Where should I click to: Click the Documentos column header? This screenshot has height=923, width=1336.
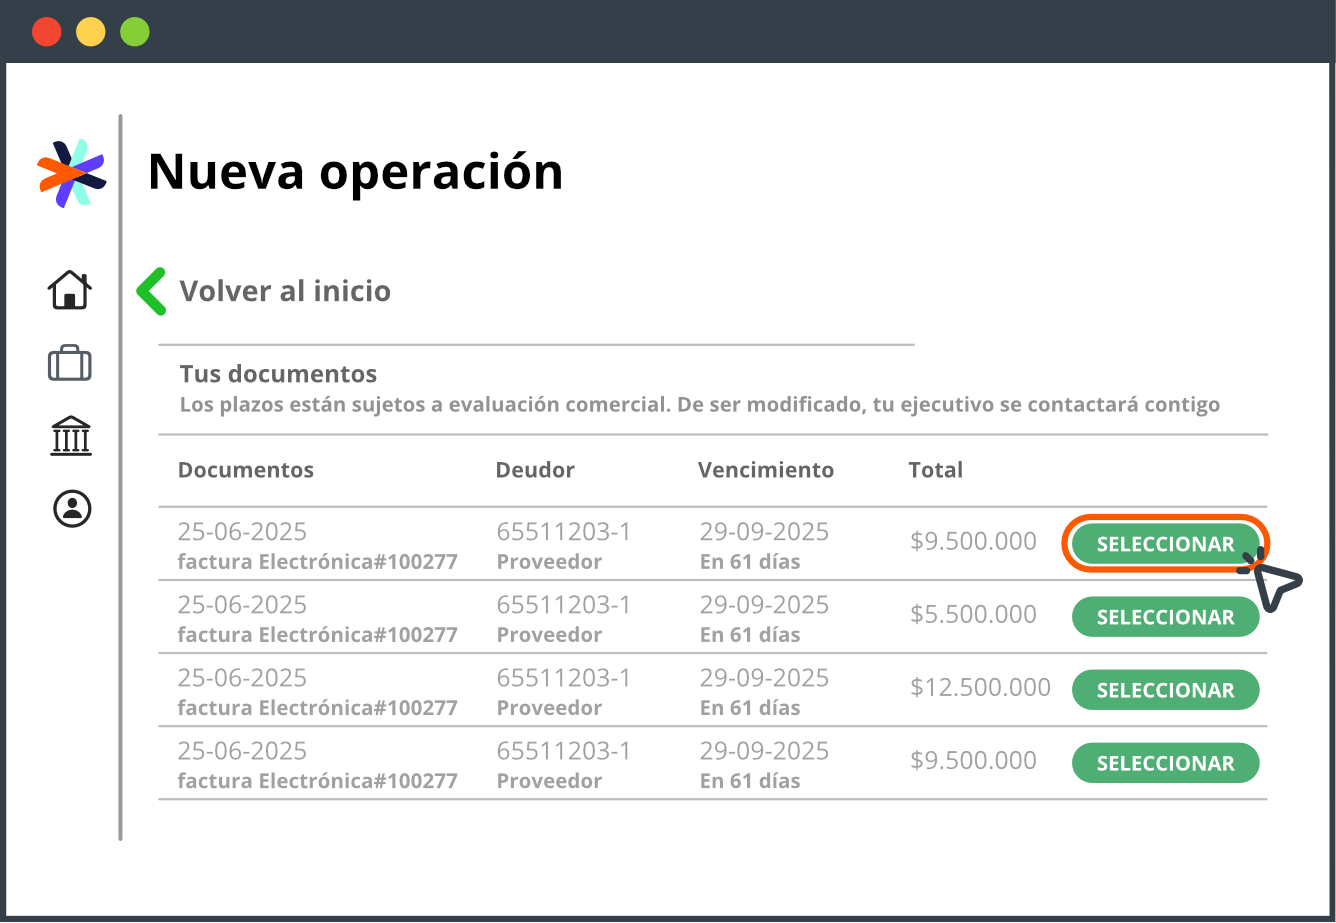(246, 470)
